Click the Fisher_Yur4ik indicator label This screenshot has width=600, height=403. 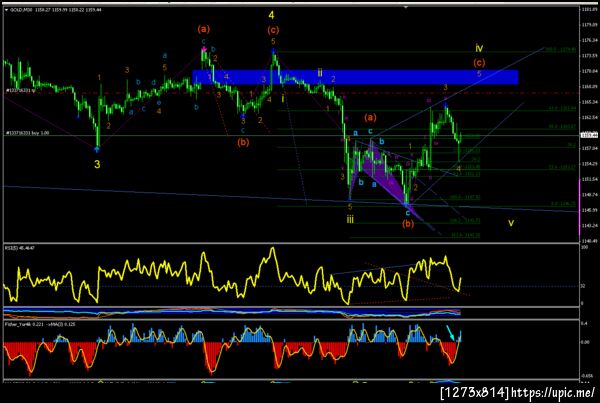click(40, 324)
